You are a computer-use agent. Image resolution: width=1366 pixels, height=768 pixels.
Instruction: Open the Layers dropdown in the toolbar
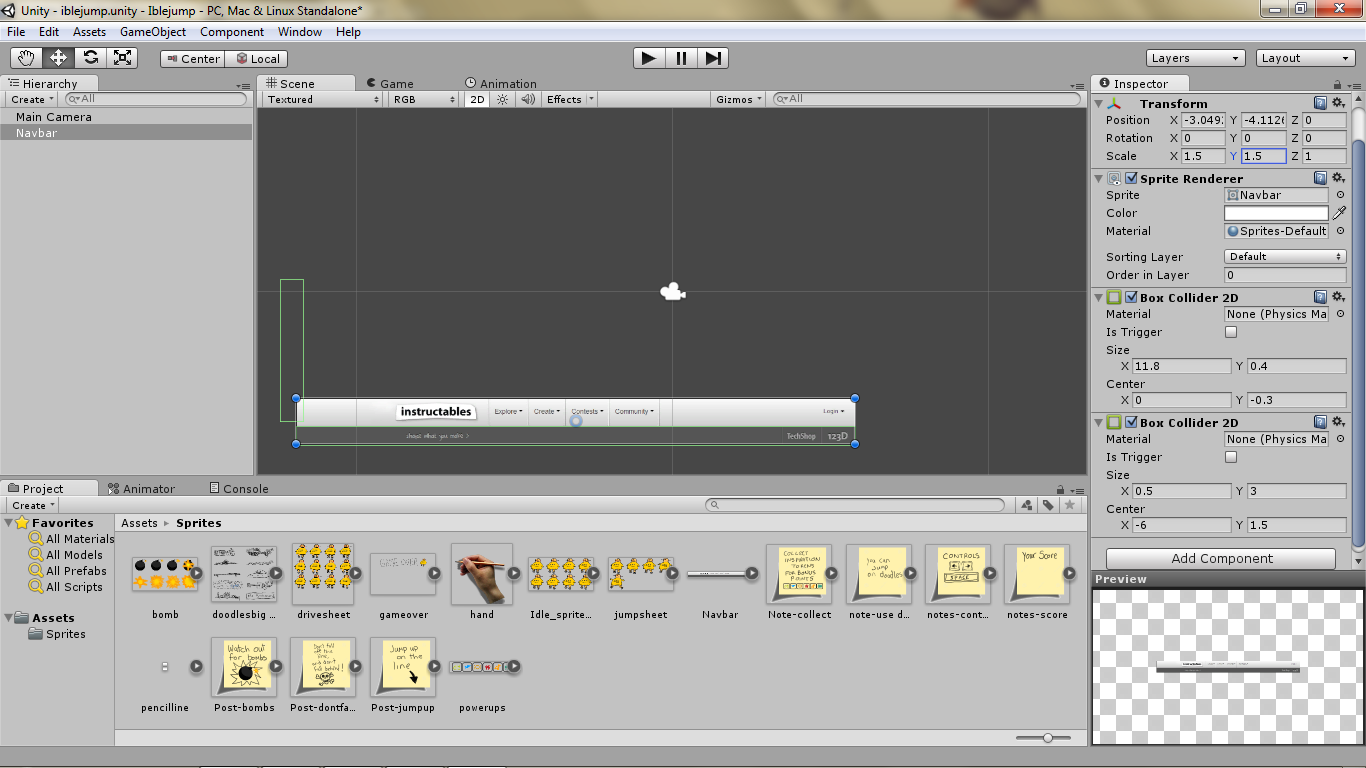tap(1195, 58)
